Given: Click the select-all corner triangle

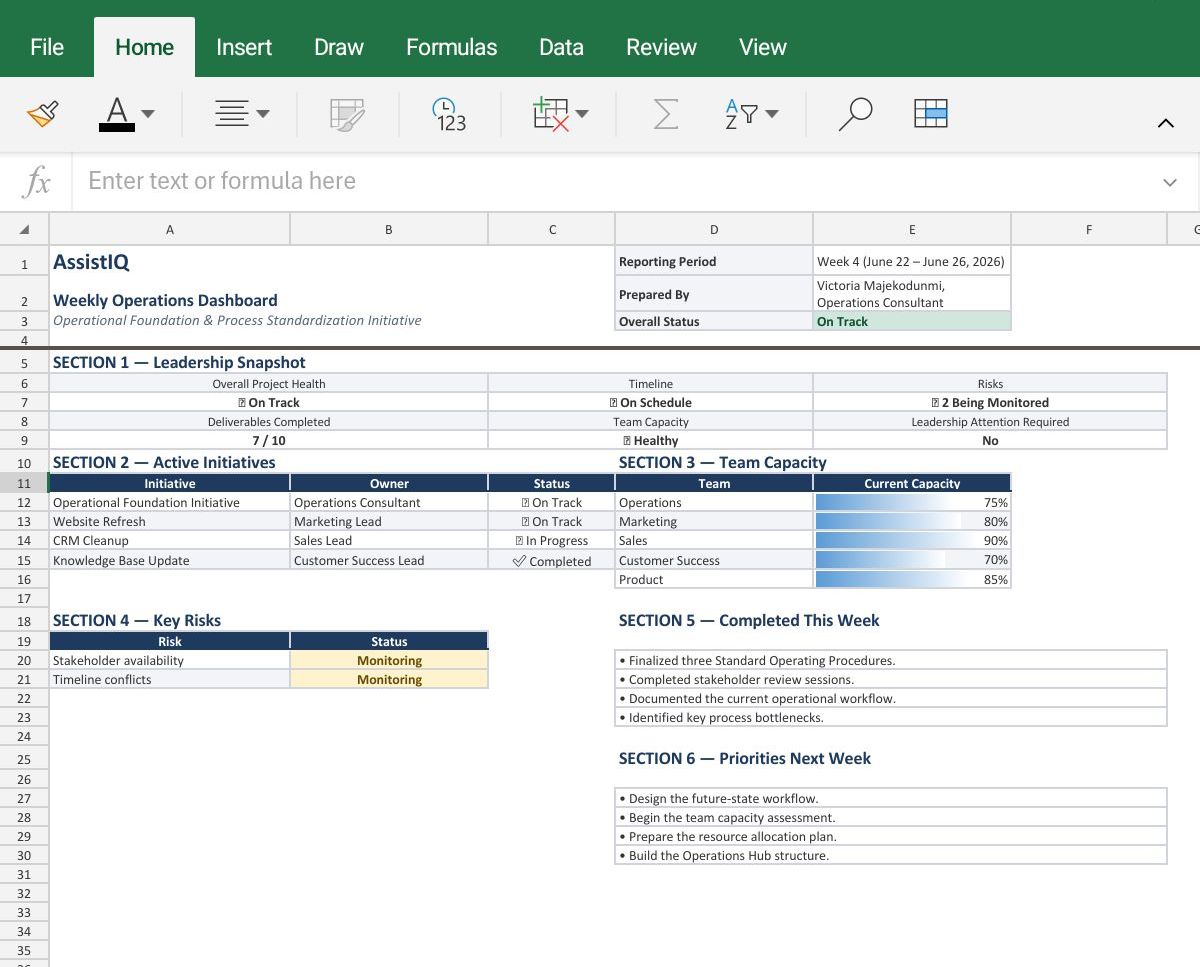Looking at the screenshot, I should (x=24, y=229).
